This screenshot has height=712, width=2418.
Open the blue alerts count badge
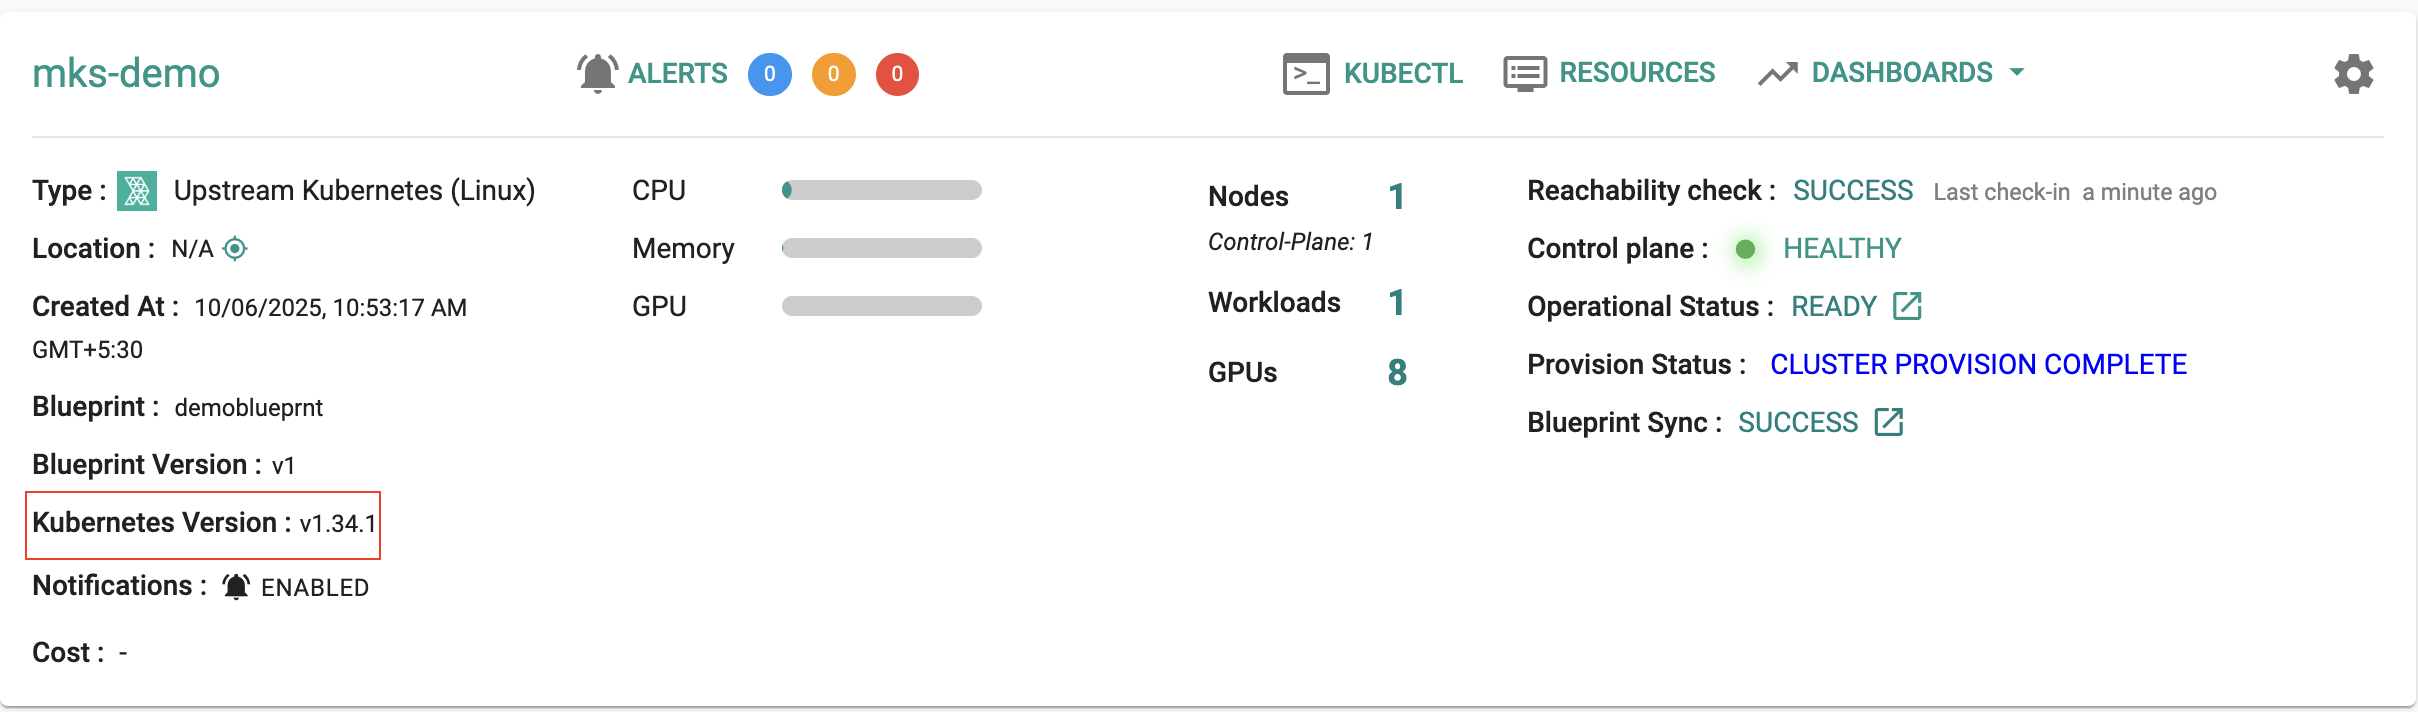pos(769,74)
